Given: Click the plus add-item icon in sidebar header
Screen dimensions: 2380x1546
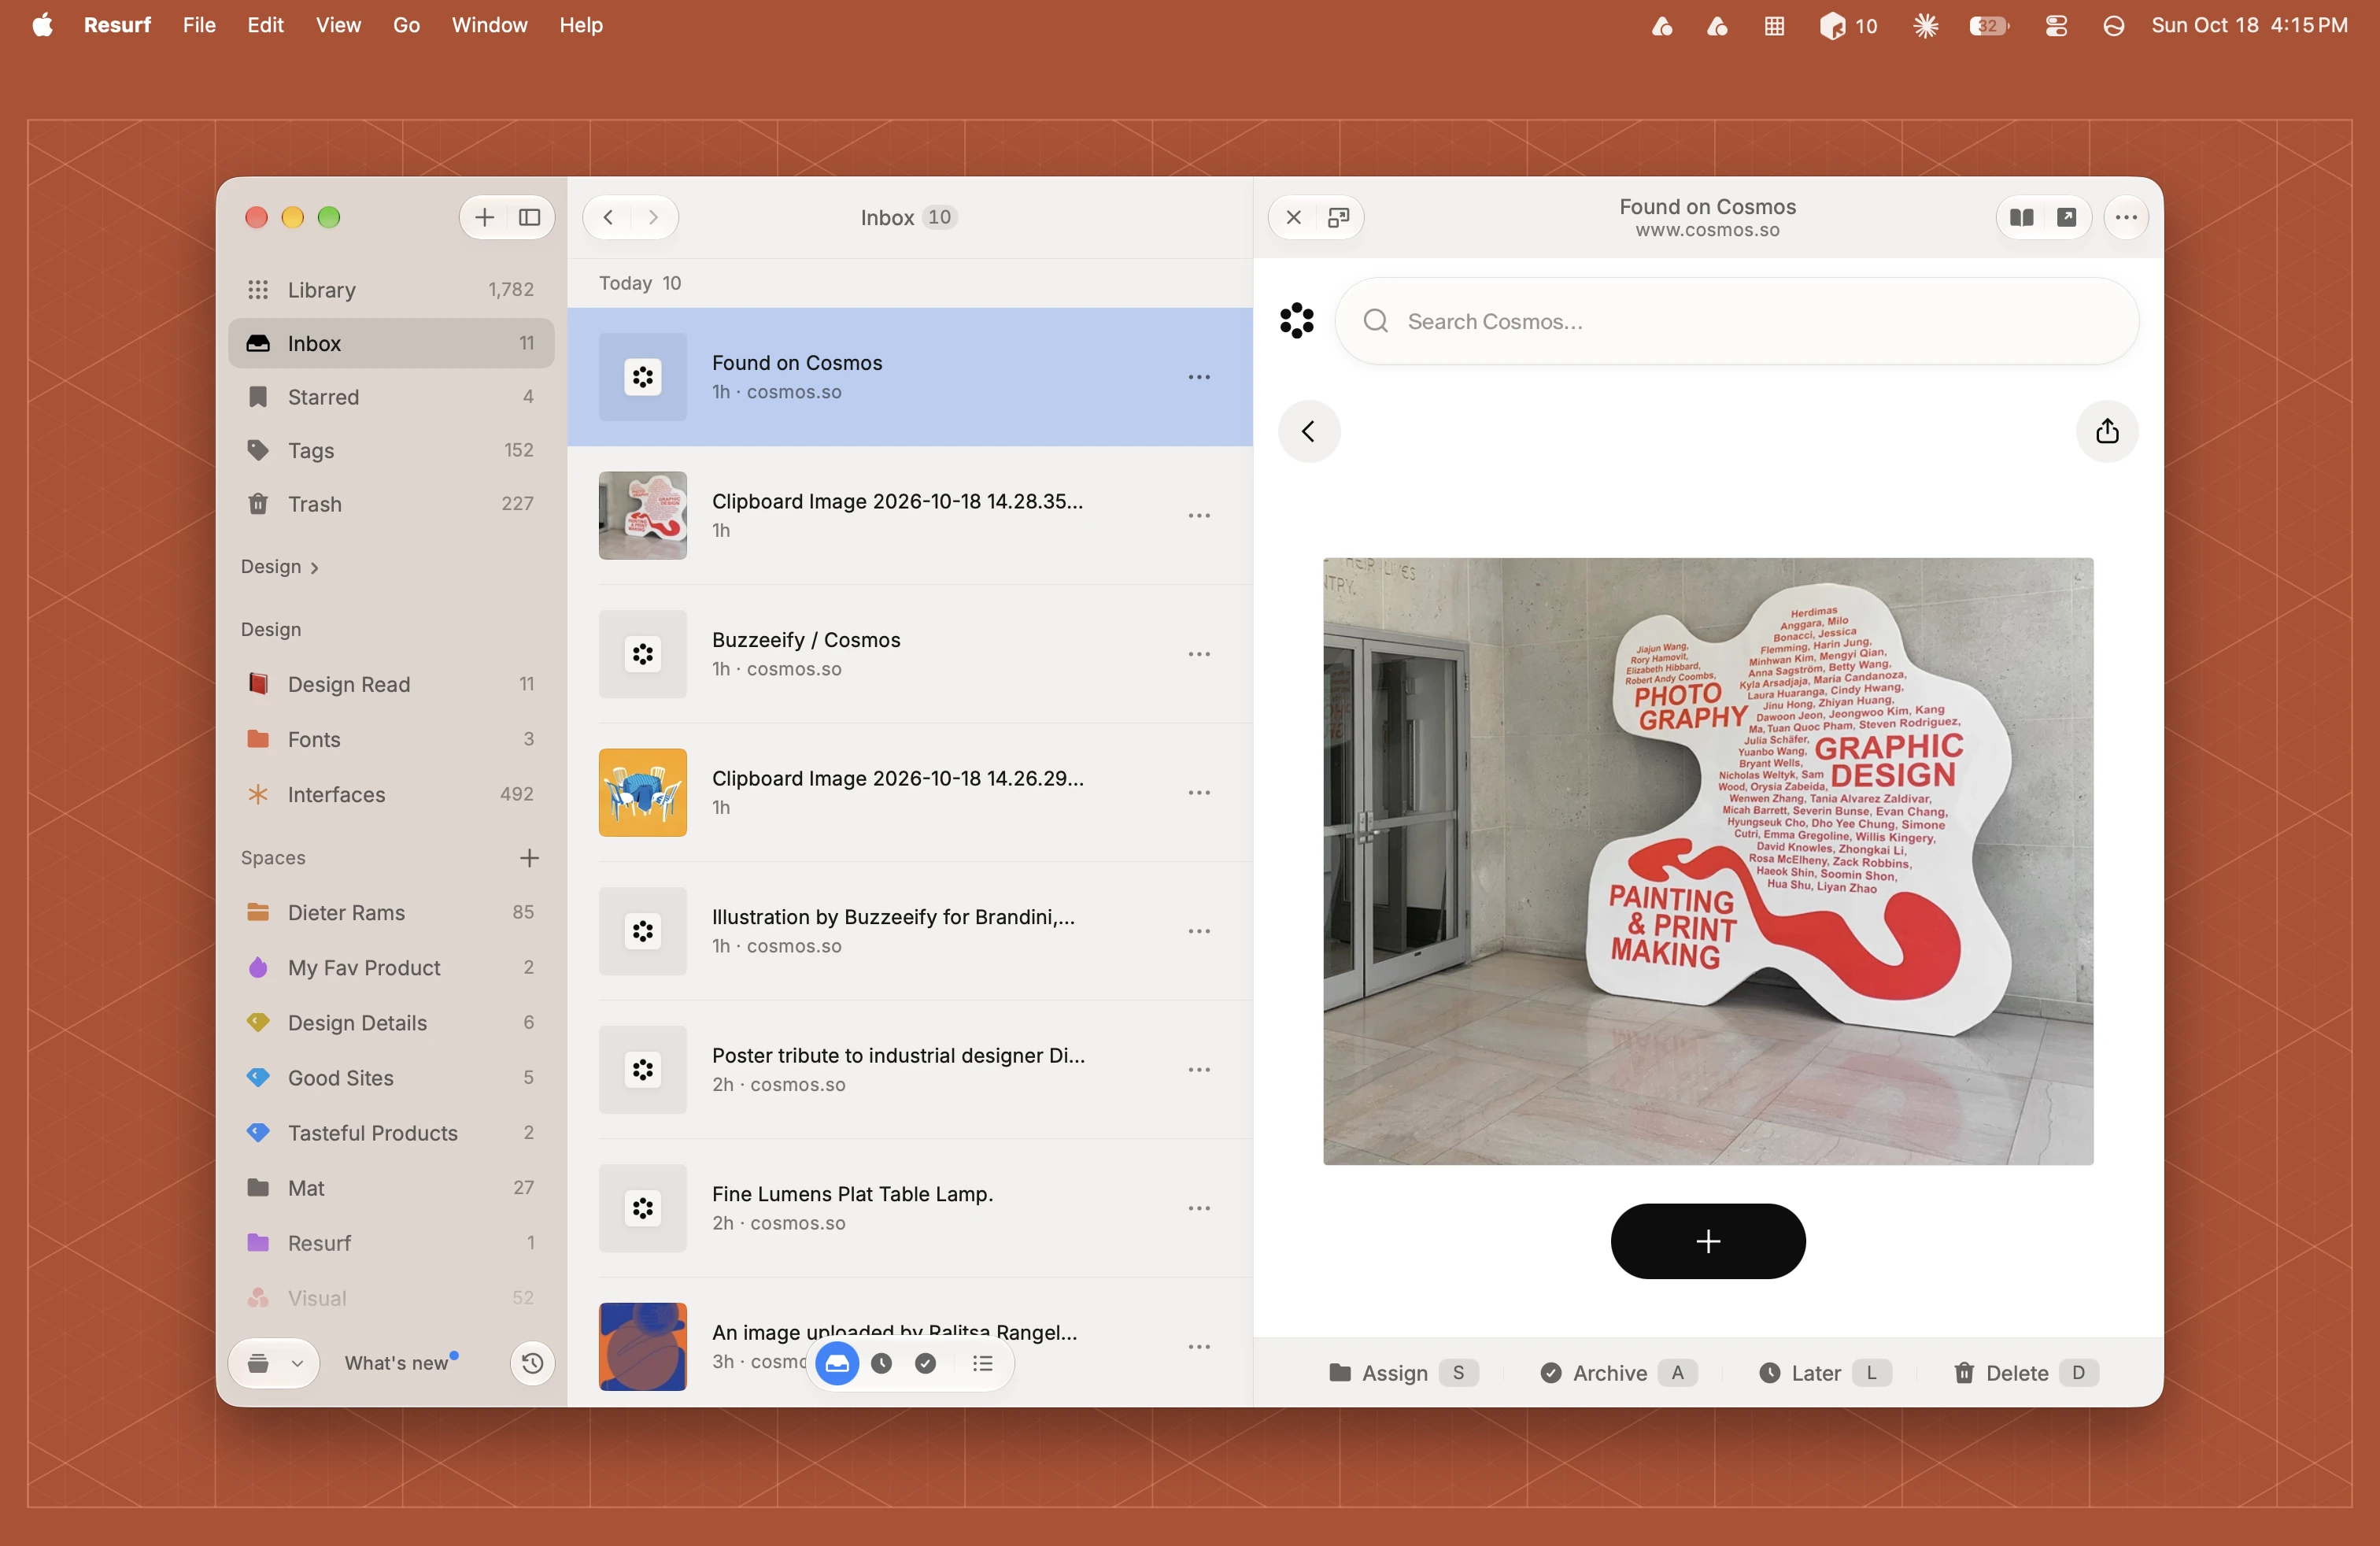Looking at the screenshot, I should (484, 217).
